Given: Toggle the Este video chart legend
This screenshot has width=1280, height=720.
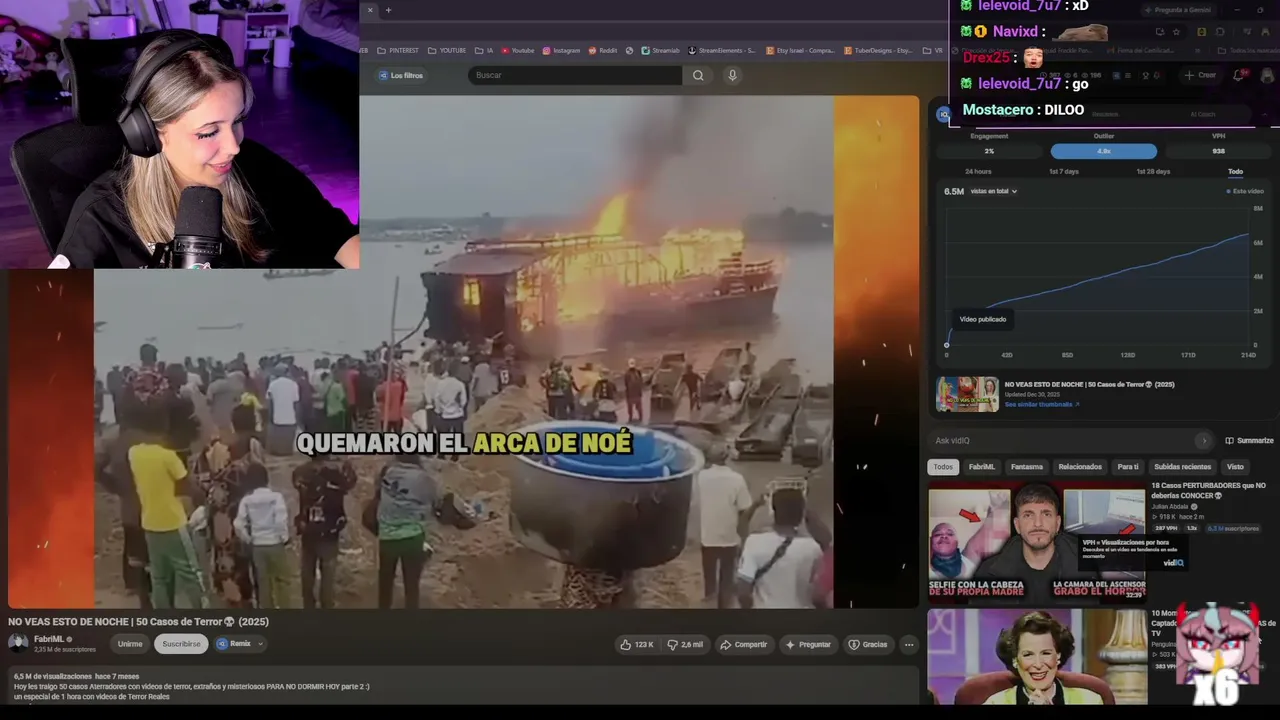Looking at the screenshot, I should pos(1245,191).
